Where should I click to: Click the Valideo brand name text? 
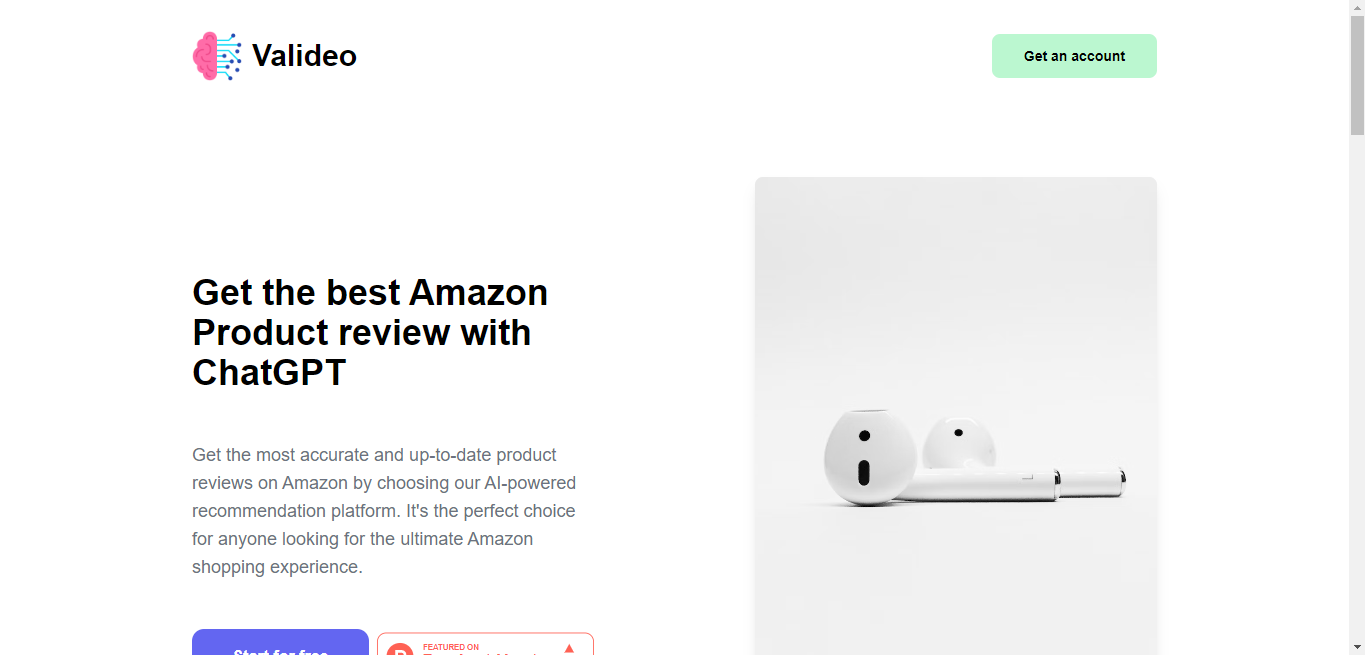(x=304, y=56)
